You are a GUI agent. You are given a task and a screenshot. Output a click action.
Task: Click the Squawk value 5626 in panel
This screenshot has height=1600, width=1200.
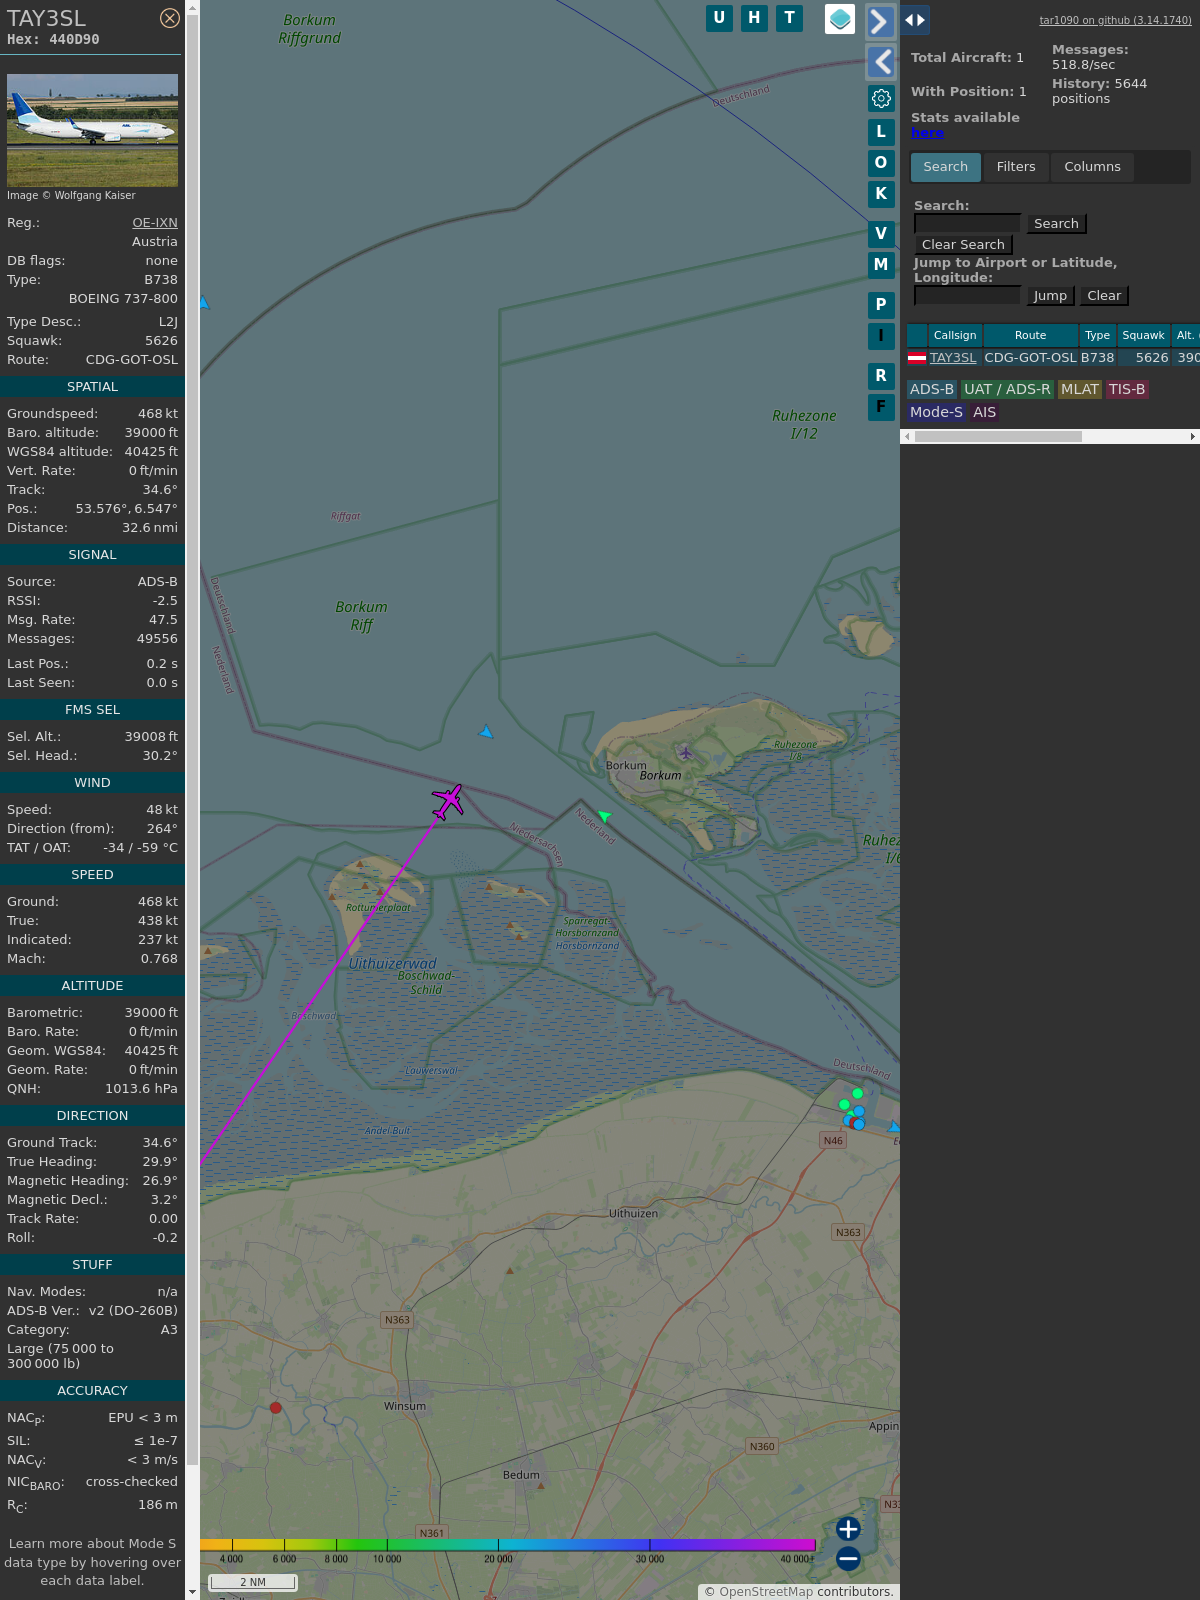(x=161, y=341)
